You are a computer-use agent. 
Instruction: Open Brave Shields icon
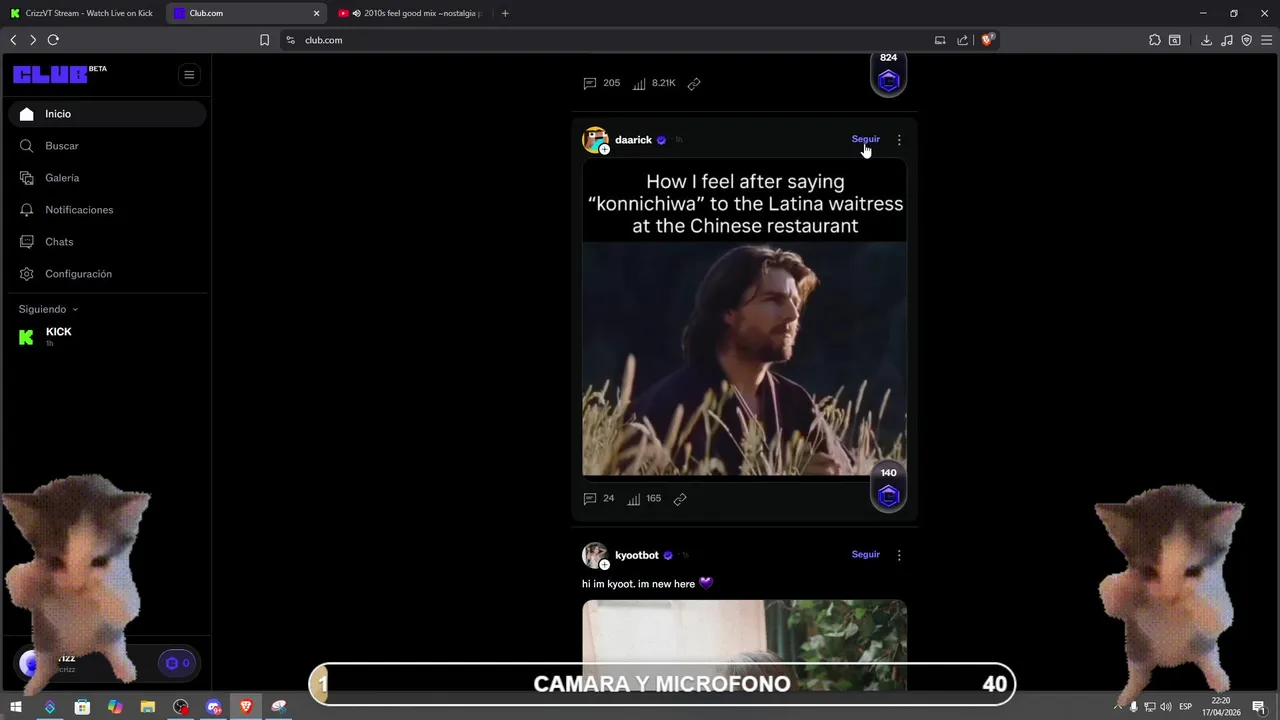[x=987, y=40]
